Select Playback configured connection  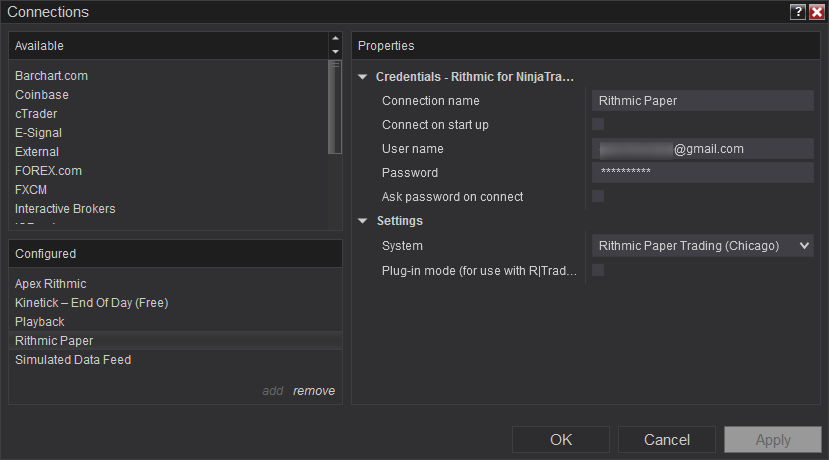176,322
